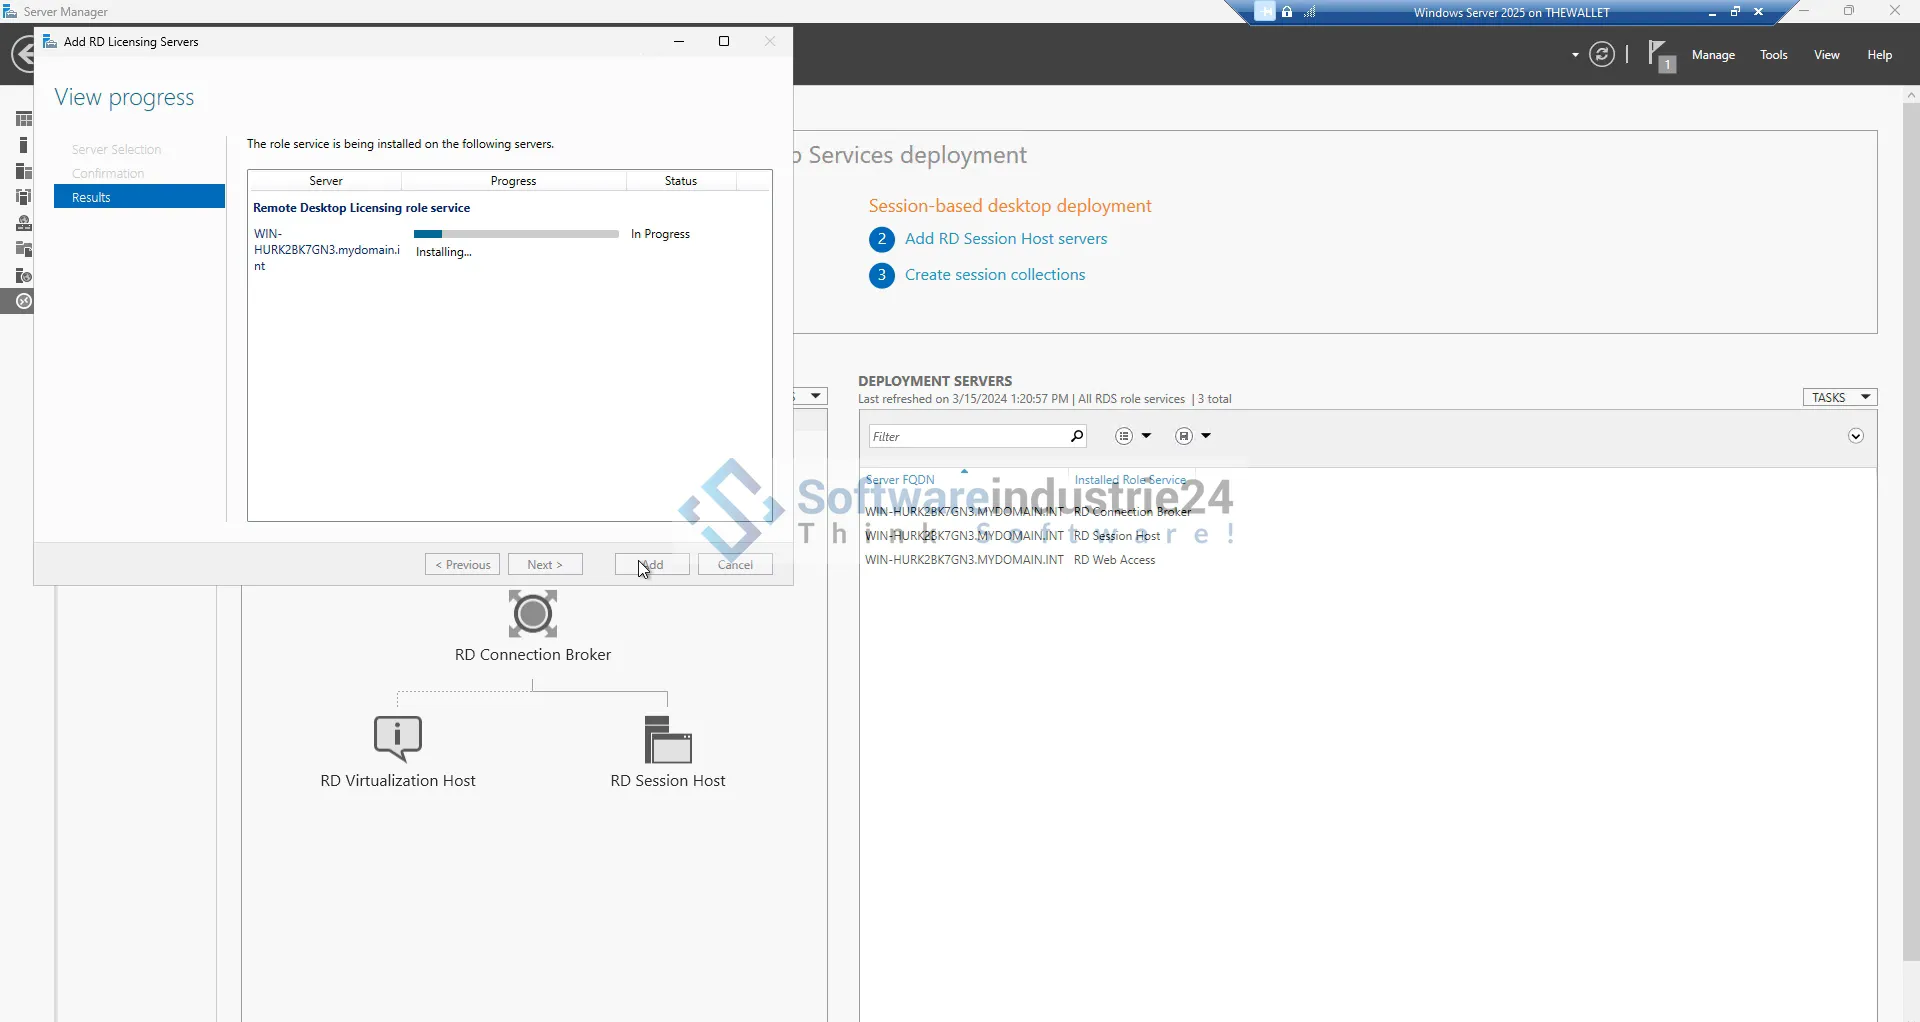
Task: Expand the TASKS dropdown for Deployment Servers
Action: click(x=1839, y=398)
